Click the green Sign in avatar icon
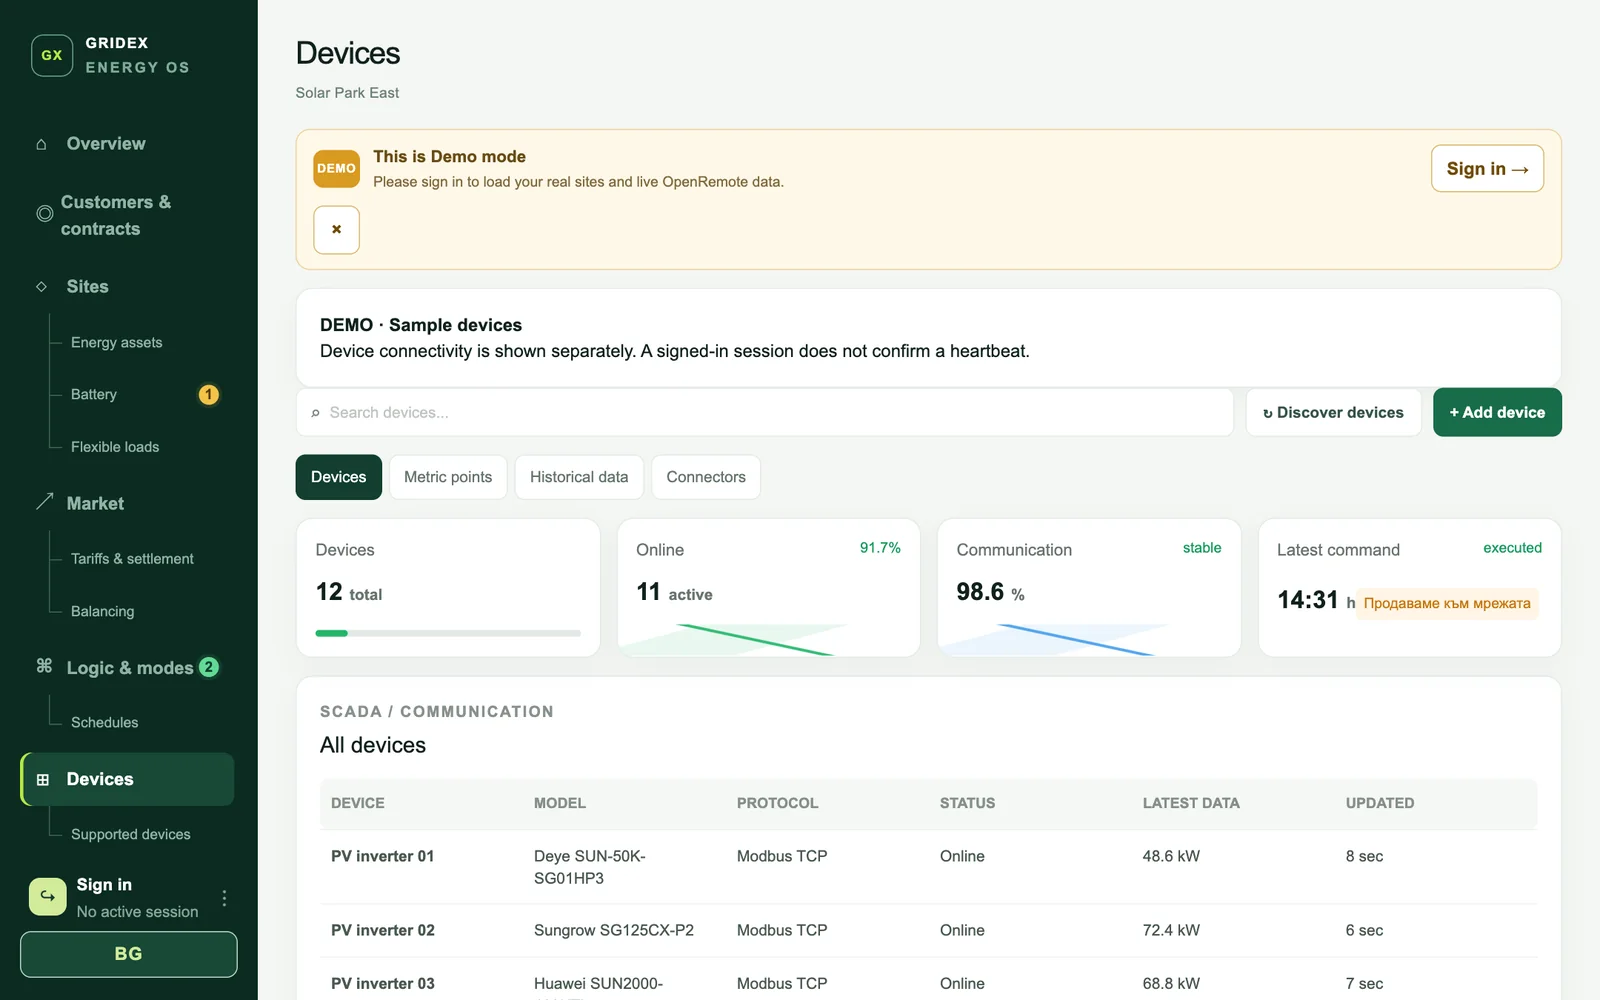The width and height of the screenshot is (1600, 1000). coord(48,897)
